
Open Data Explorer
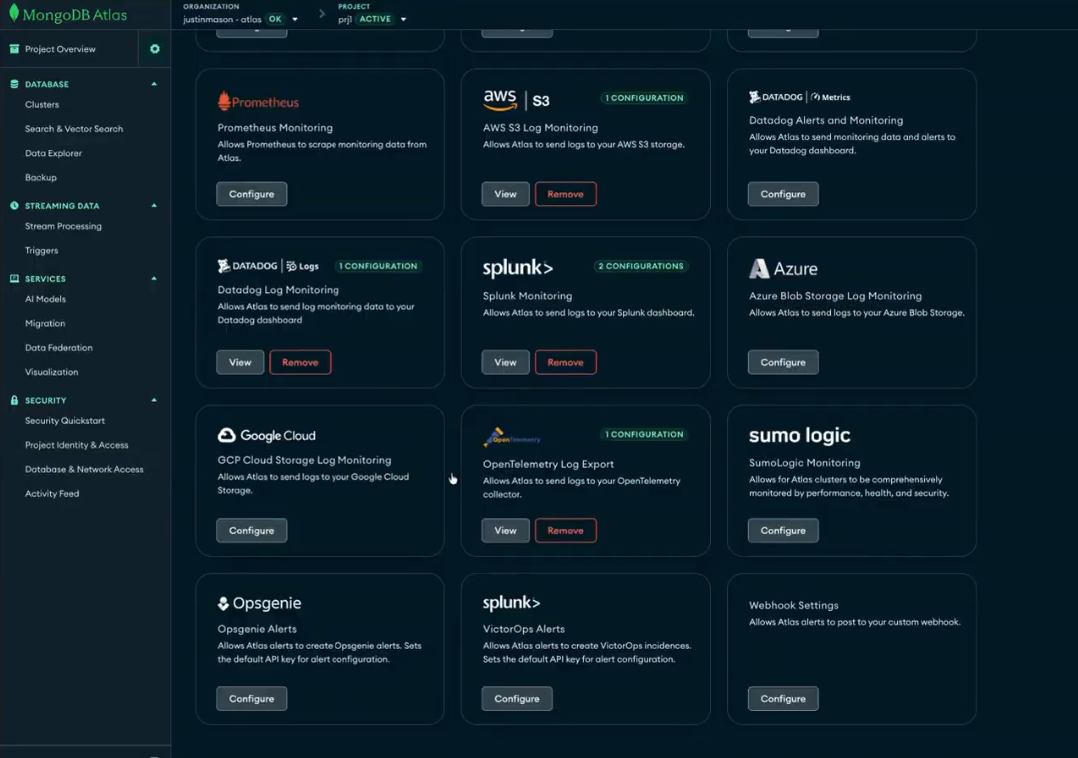pyautogui.click(x=54, y=153)
